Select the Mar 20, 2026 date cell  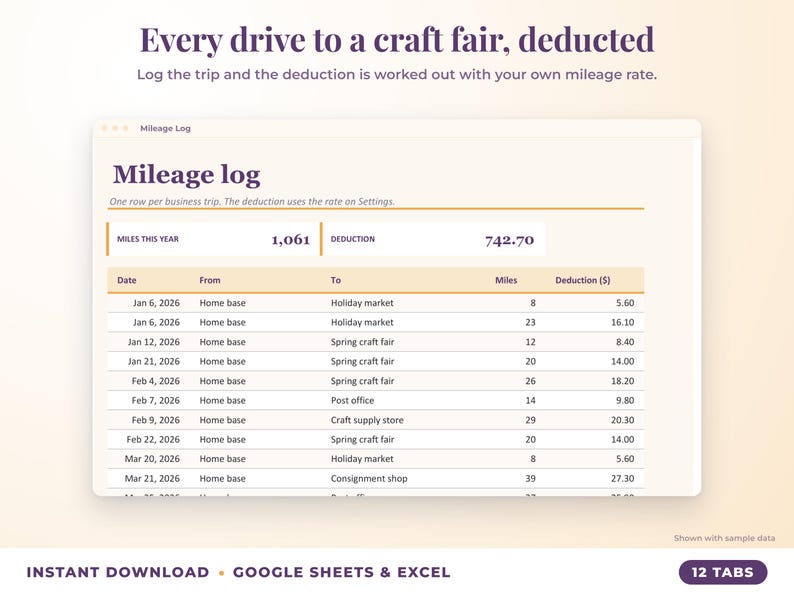pyautogui.click(x=152, y=459)
